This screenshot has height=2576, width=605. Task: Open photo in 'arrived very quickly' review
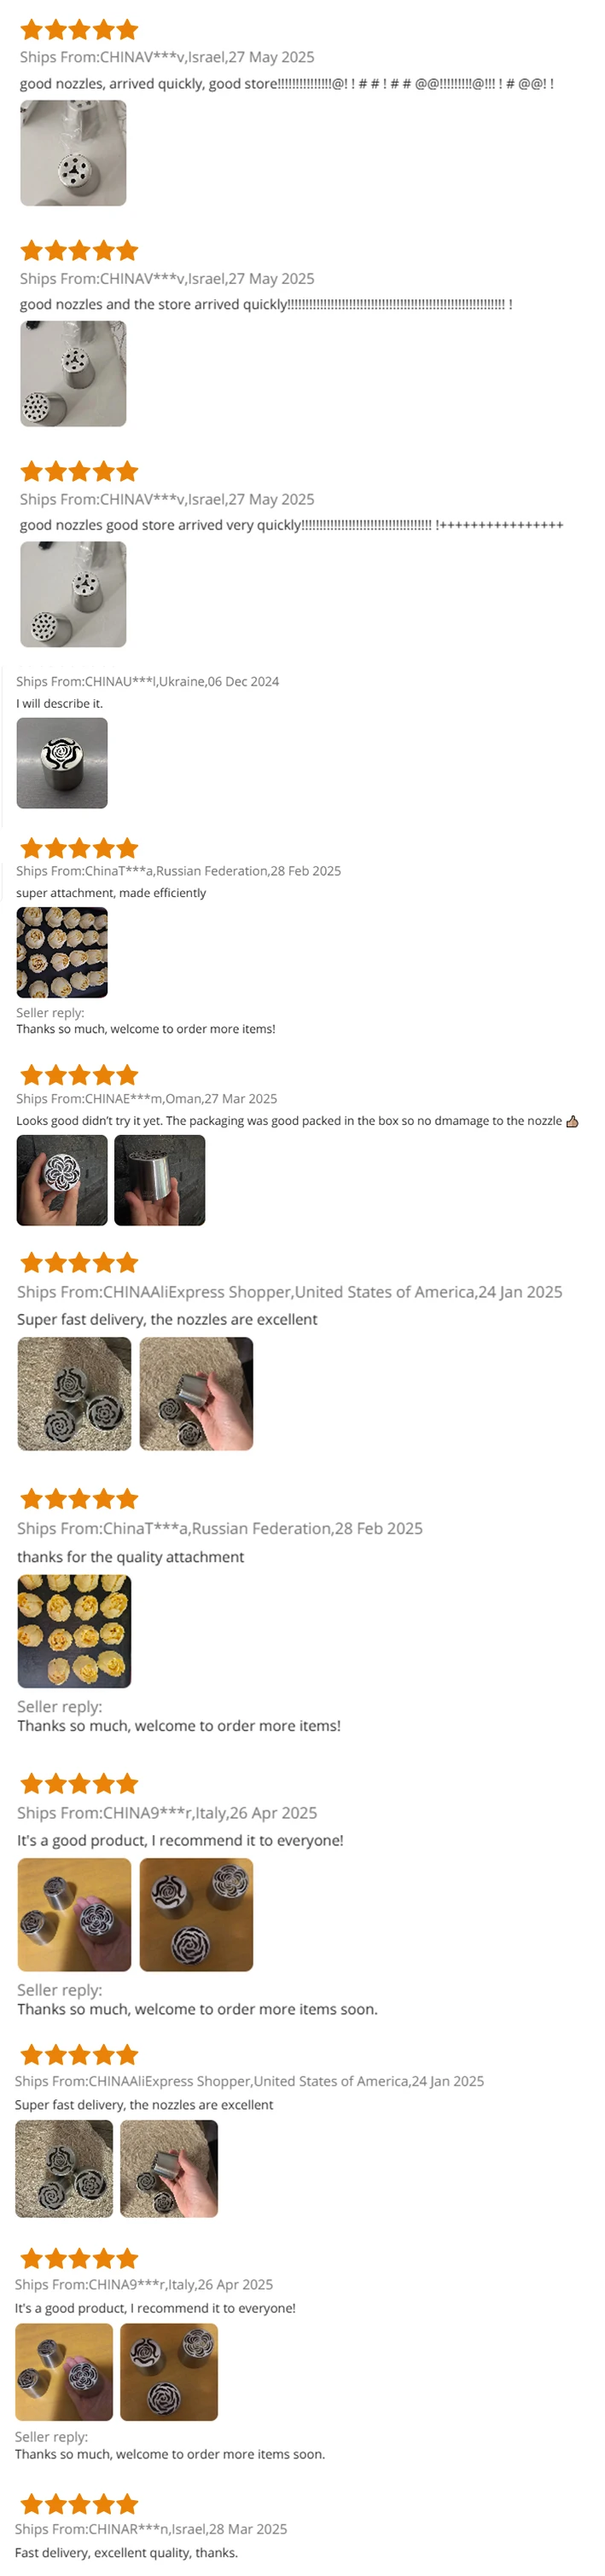point(73,594)
